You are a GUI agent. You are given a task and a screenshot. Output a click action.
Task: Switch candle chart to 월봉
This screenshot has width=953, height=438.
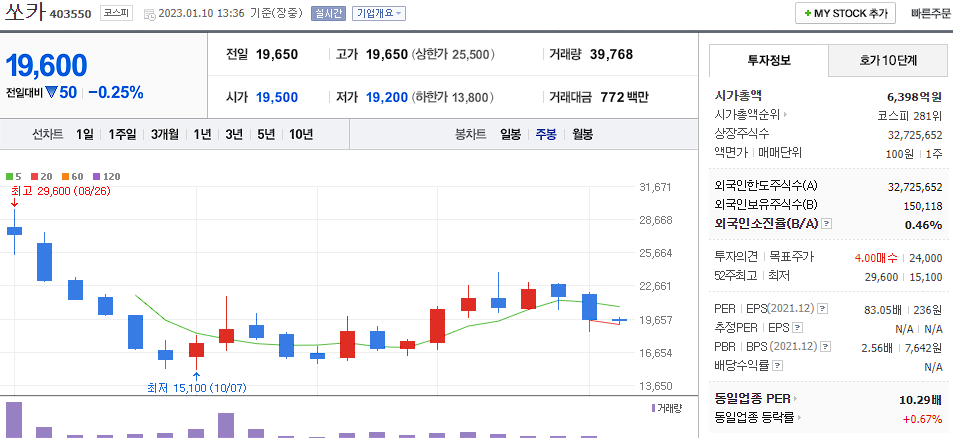582,134
